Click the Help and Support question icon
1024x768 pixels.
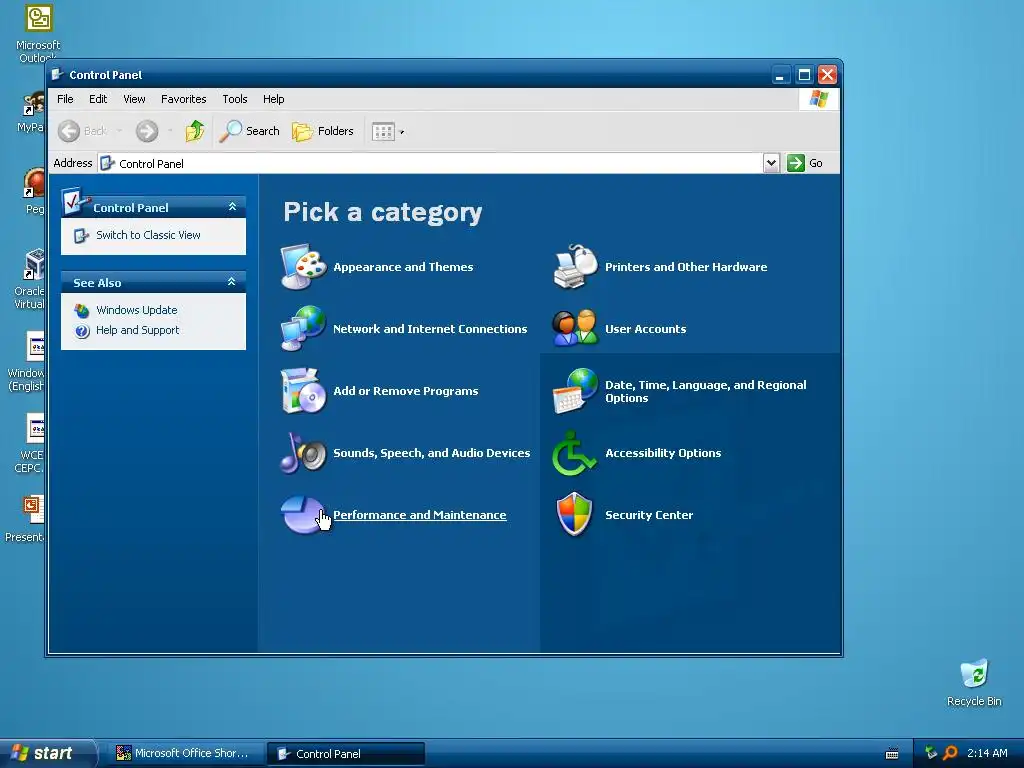82,331
